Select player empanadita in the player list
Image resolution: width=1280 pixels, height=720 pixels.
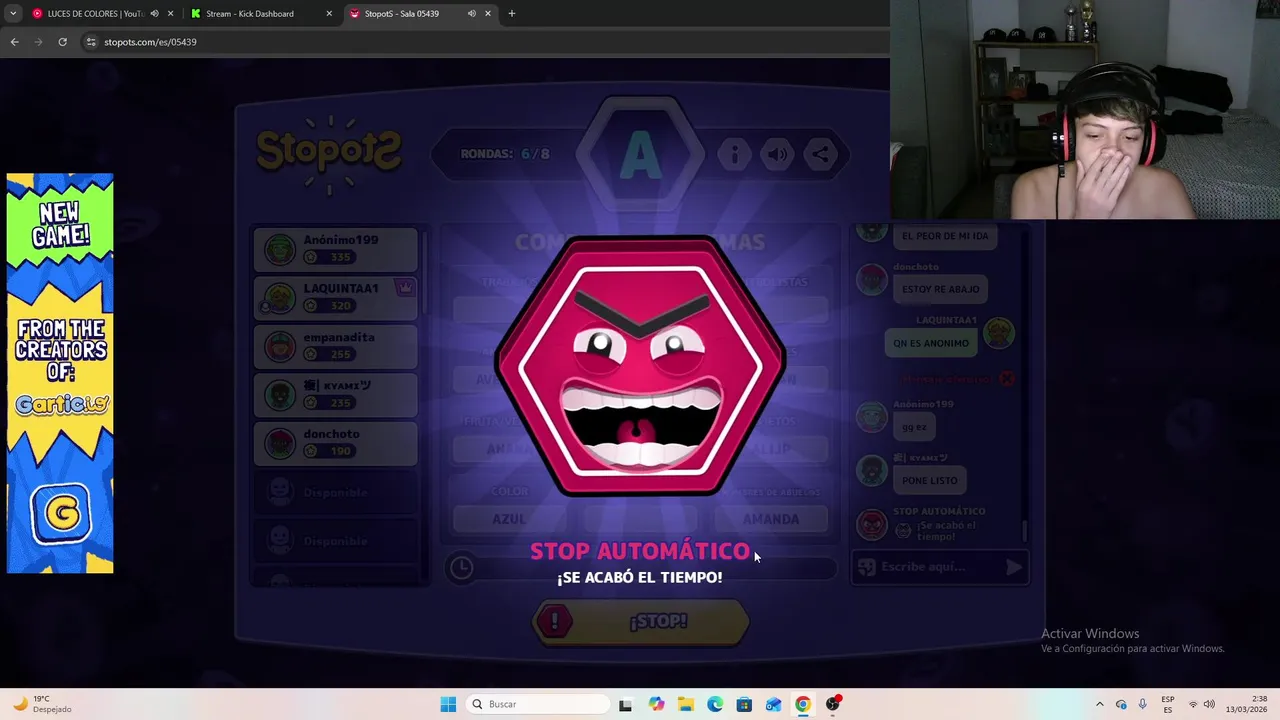click(335, 346)
